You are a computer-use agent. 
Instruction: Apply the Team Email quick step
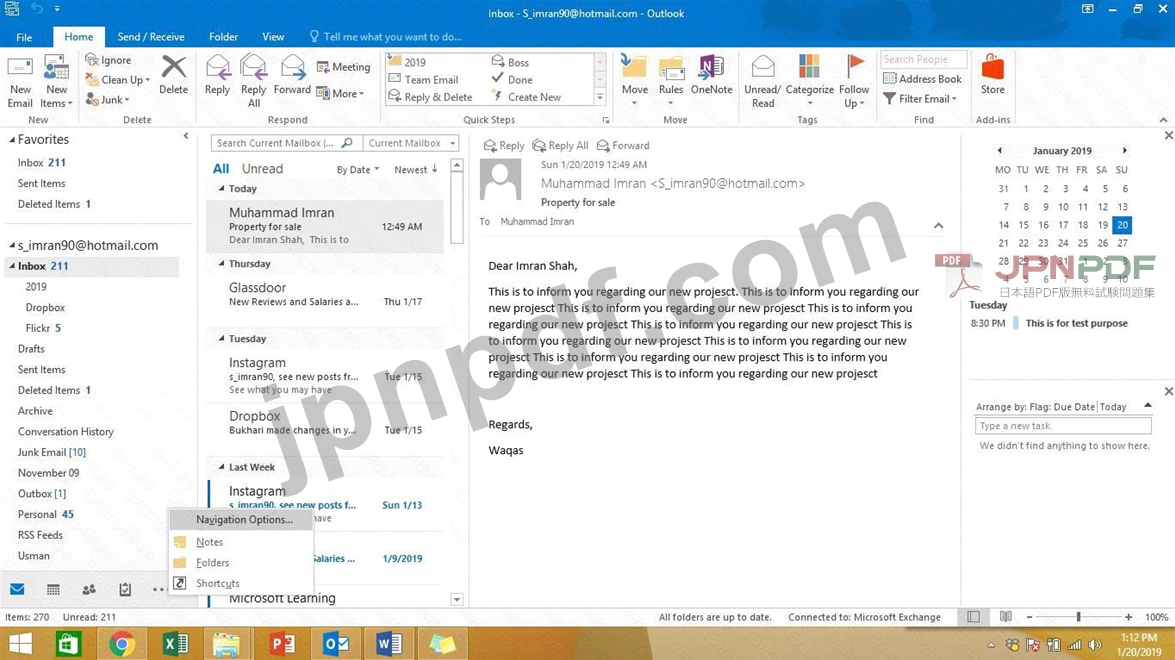423,79
